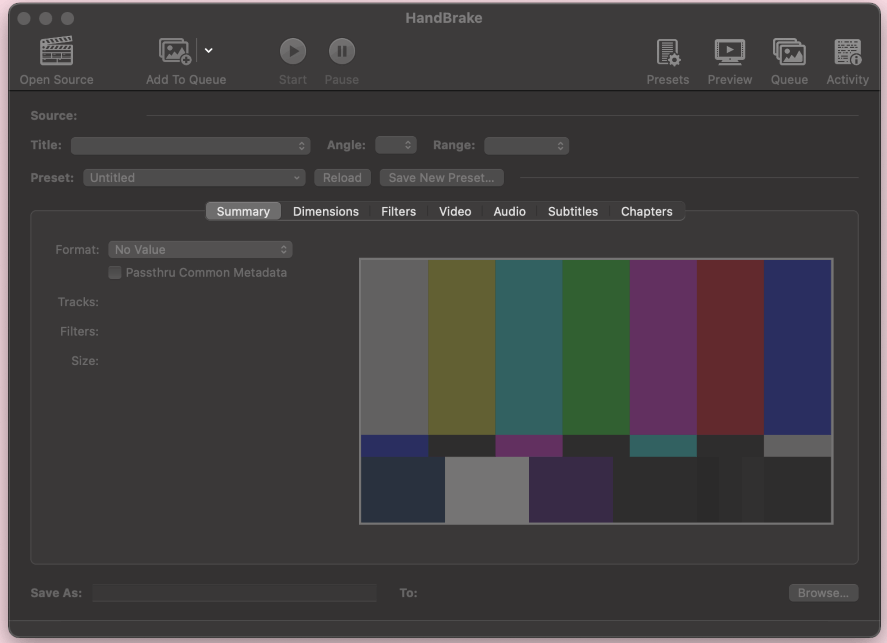887x643 pixels.
Task: Open the Preview window icon
Action: point(730,52)
